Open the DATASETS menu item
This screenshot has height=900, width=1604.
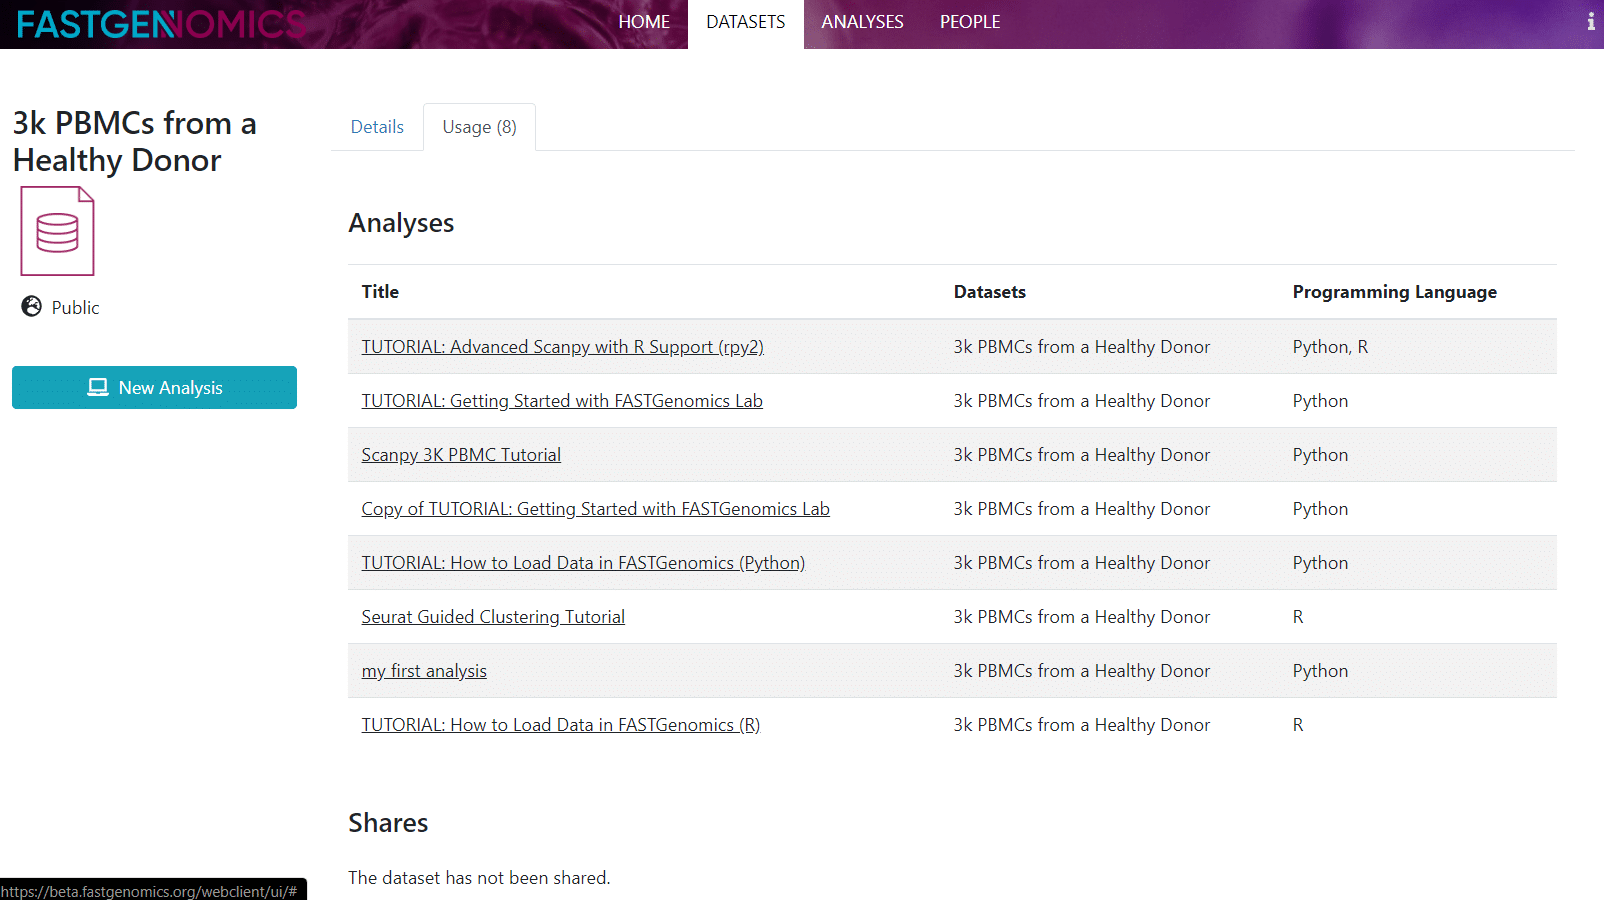746,22
